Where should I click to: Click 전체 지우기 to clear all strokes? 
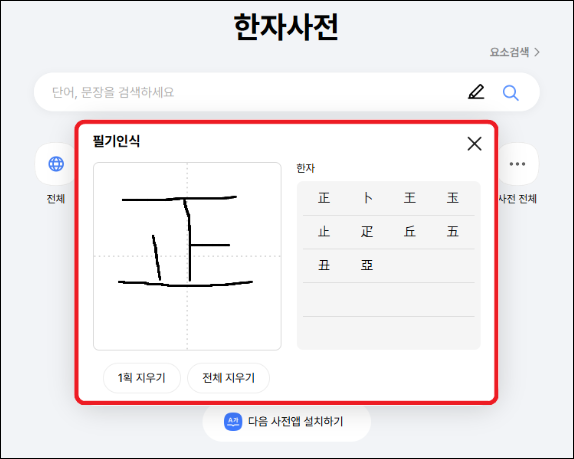[228, 378]
